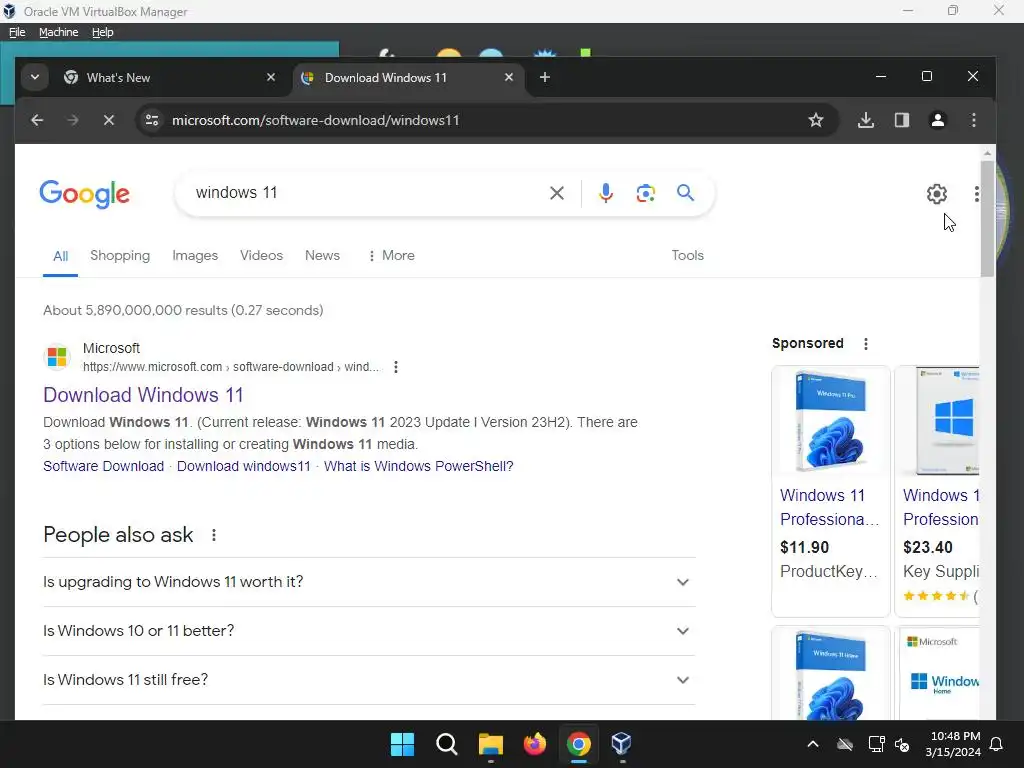Switch to Chrome in taskbar
The width and height of the screenshot is (1024, 768).
(x=579, y=744)
